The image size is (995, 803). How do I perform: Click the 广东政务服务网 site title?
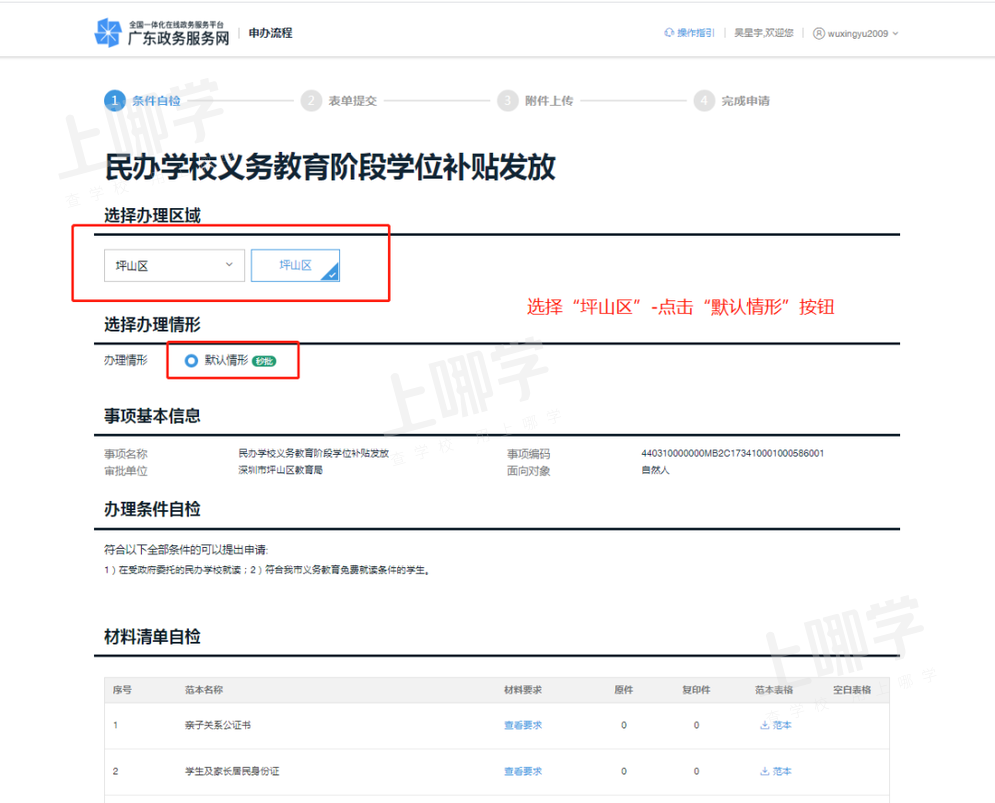(x=178, y=38)
